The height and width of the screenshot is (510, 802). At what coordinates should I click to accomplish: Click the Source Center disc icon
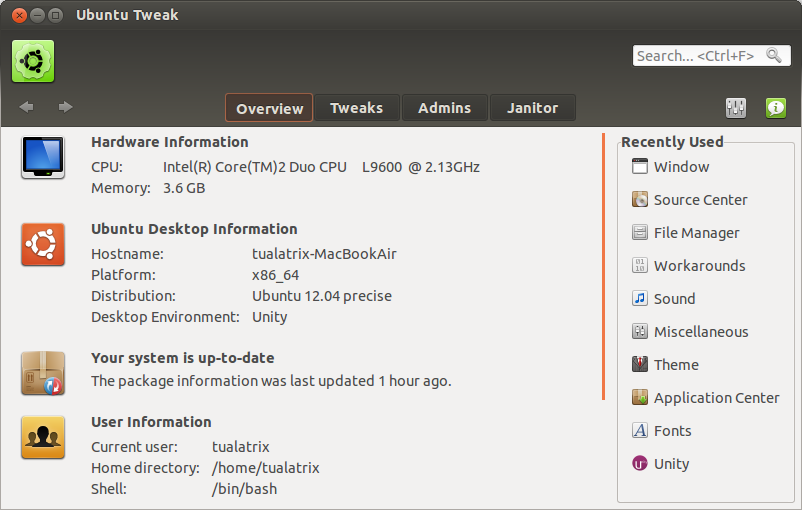[x=640, y=199]
